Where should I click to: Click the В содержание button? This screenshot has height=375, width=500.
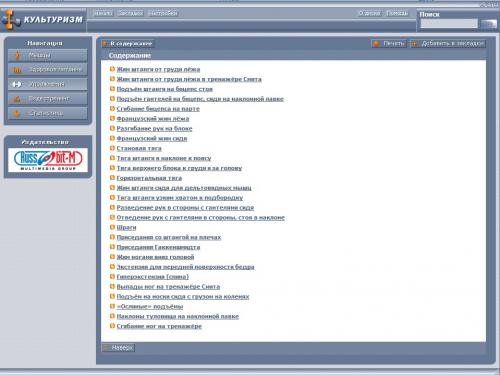click(x=128, y=44)
